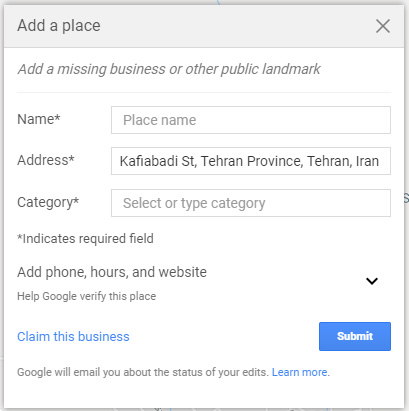Click the Add phone, hours, and website heading
The width and height of the screenshot is (409, 411).
coord(112,272)
